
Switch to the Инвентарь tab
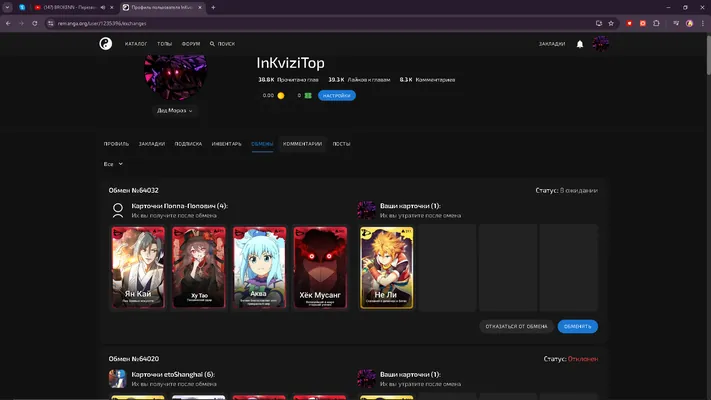(x=226, y=144)
